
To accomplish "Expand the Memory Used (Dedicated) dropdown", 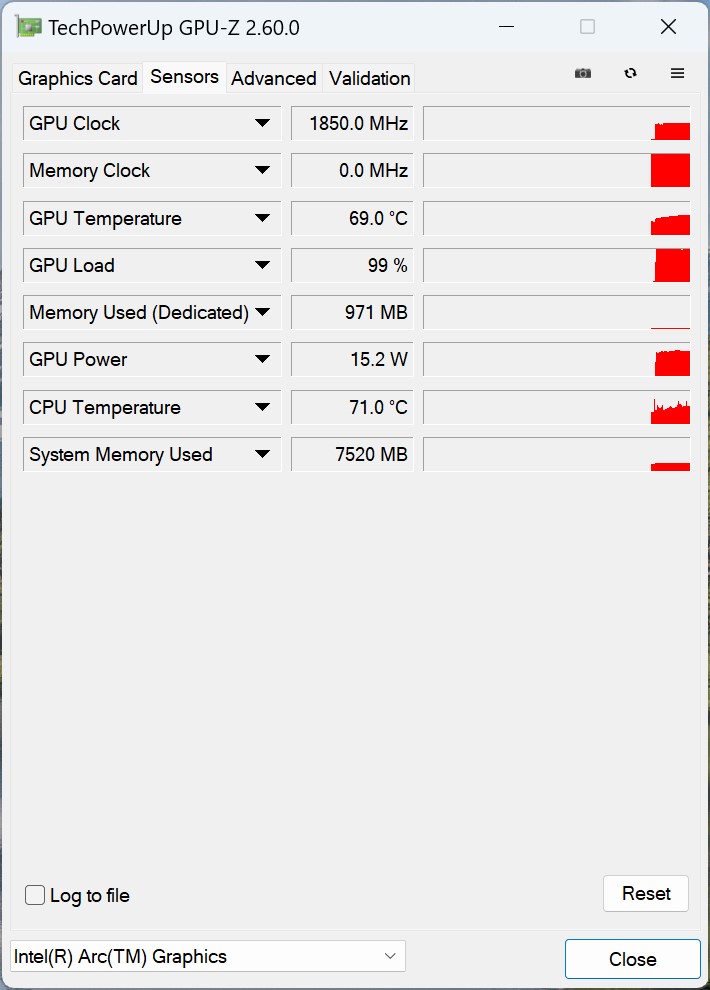I will coord(262,312).
